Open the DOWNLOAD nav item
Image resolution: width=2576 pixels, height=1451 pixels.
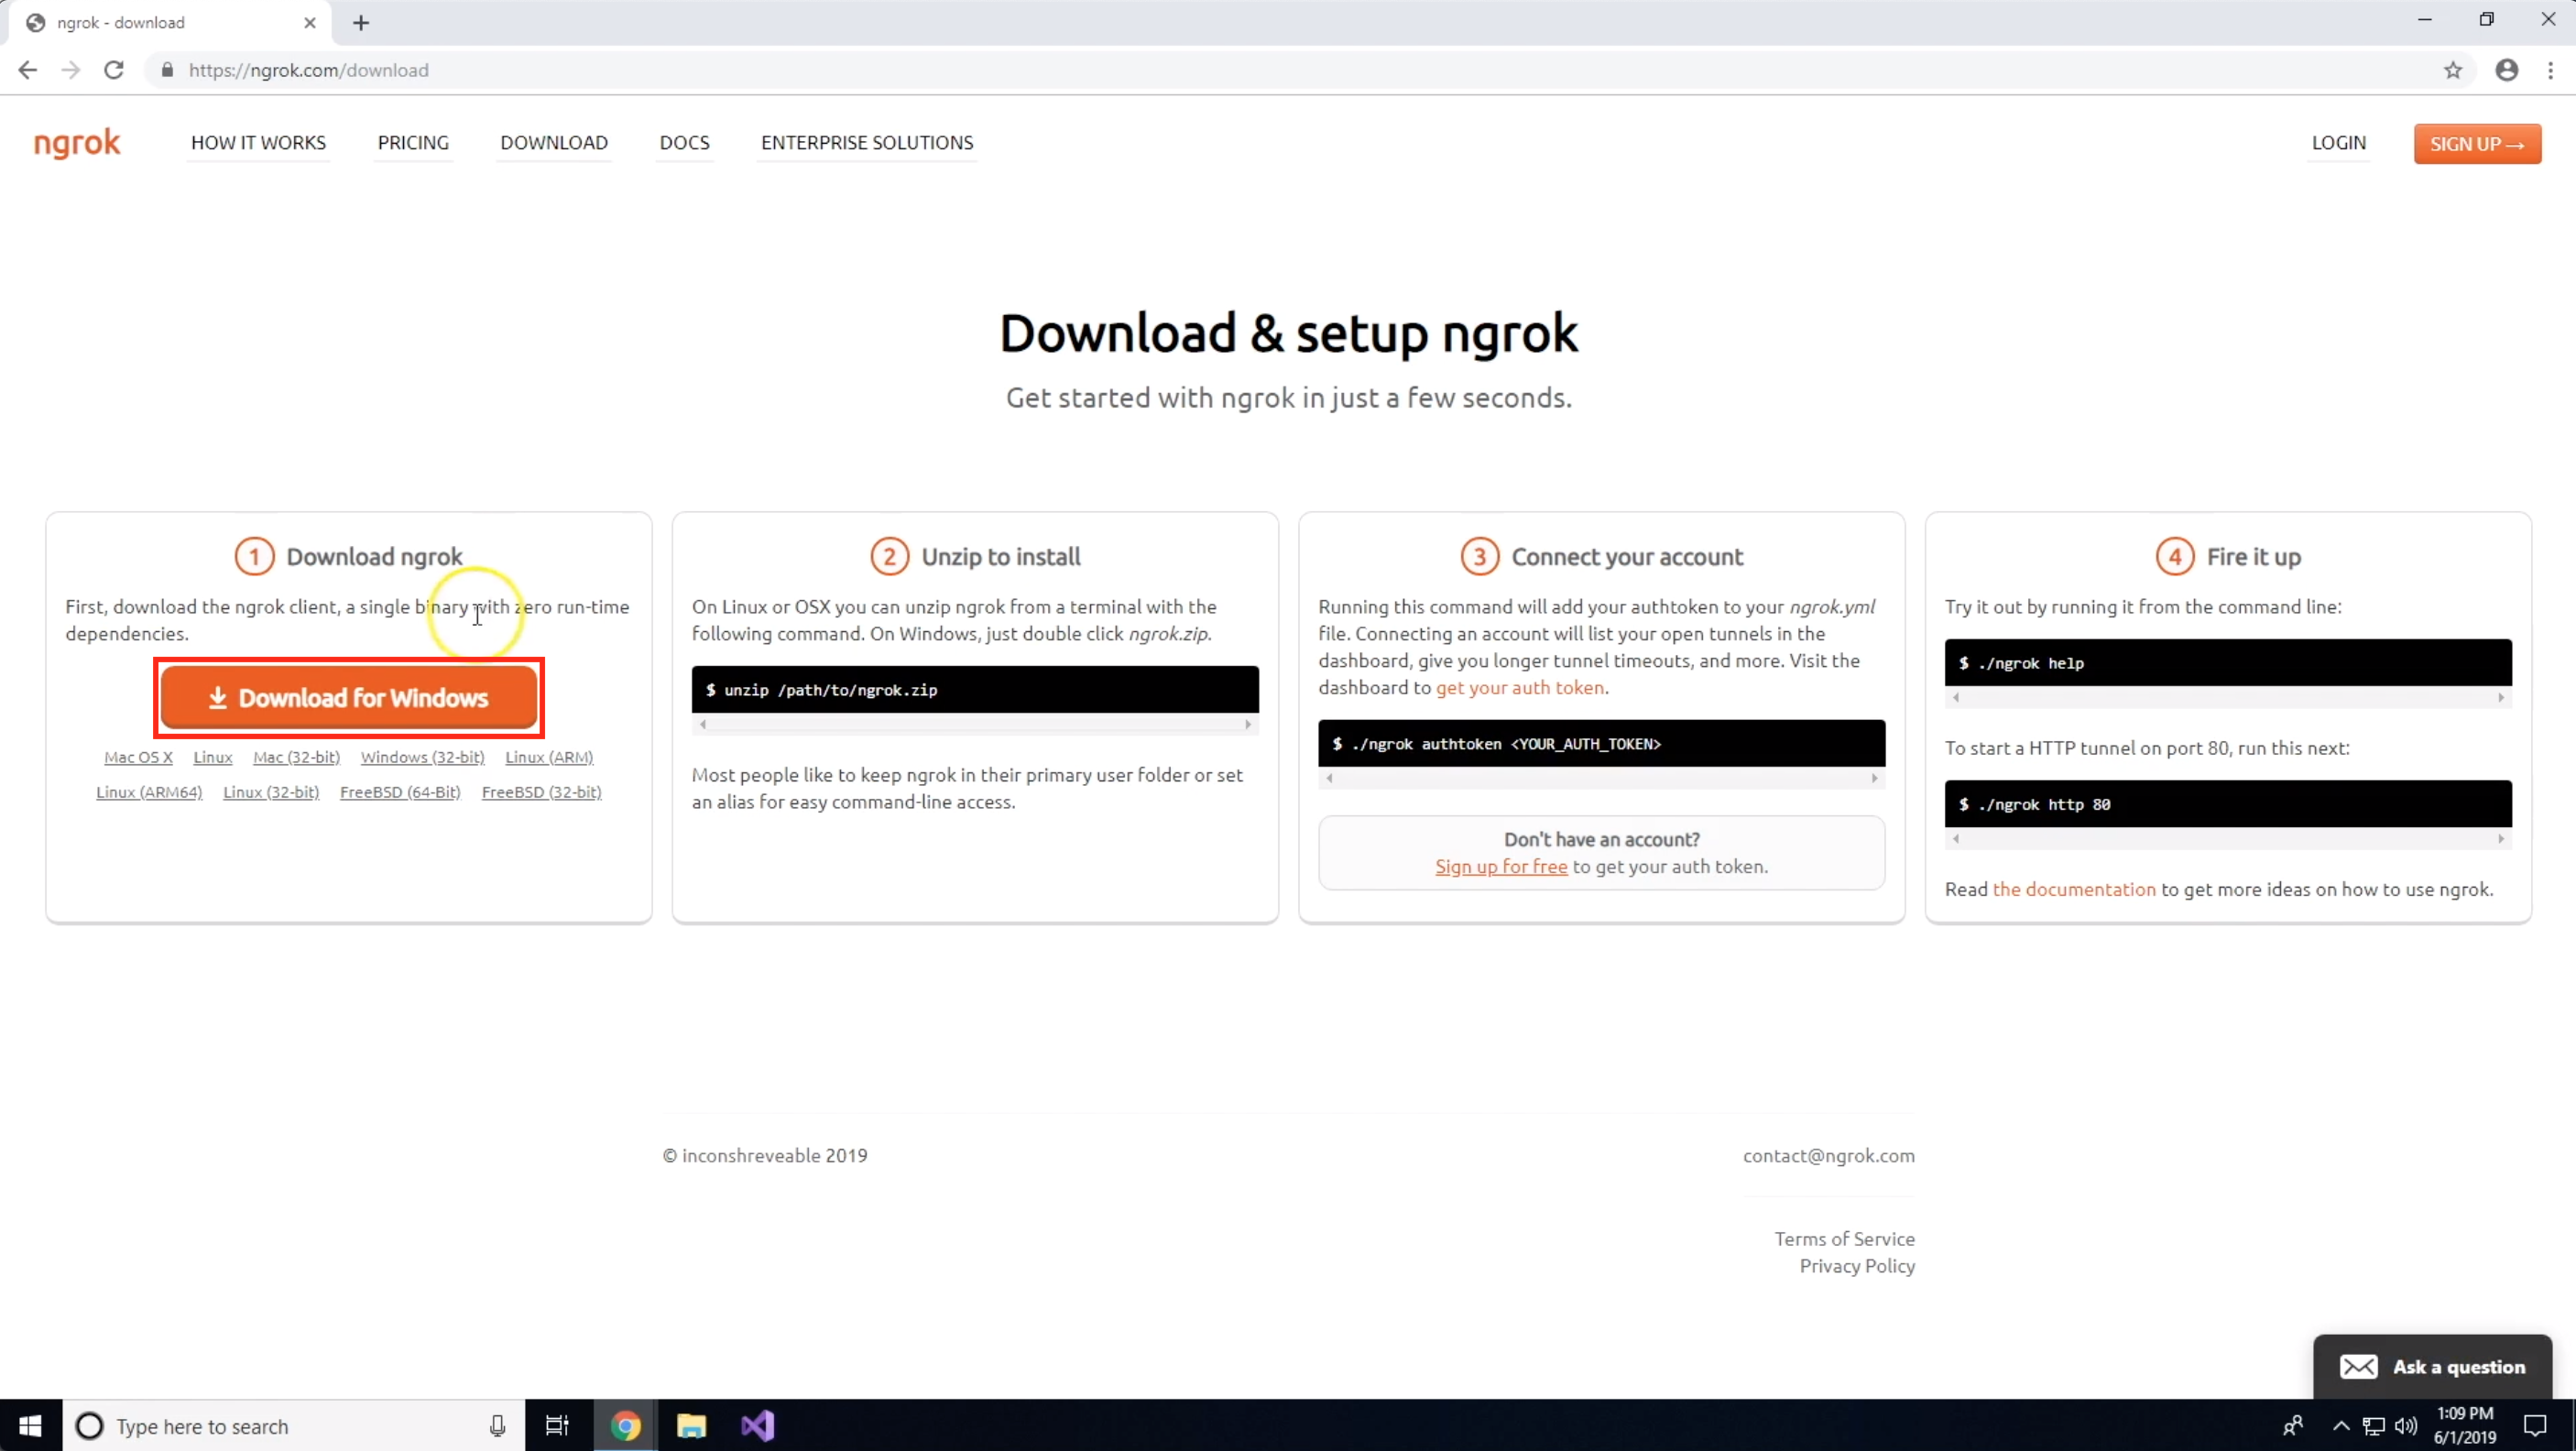point(554,143)
